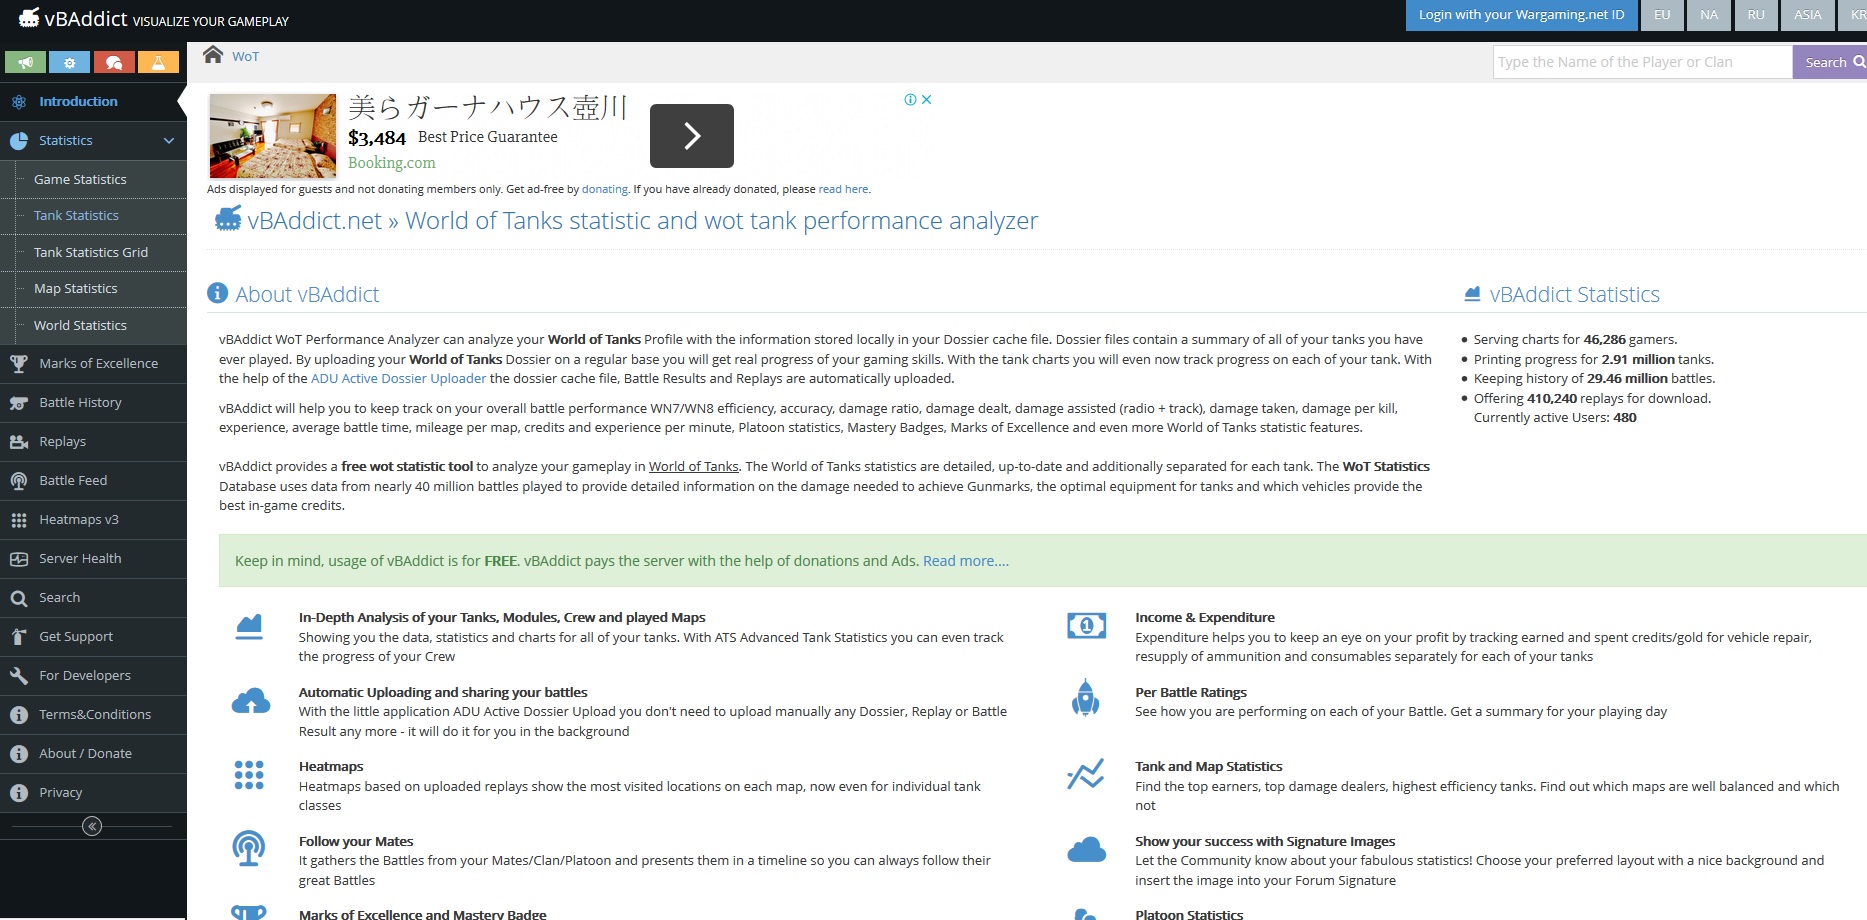Click the player or clan name search field
The height and width of the screenshot is (920, 1867).
pyautogui.click(x=1642, y=62)
